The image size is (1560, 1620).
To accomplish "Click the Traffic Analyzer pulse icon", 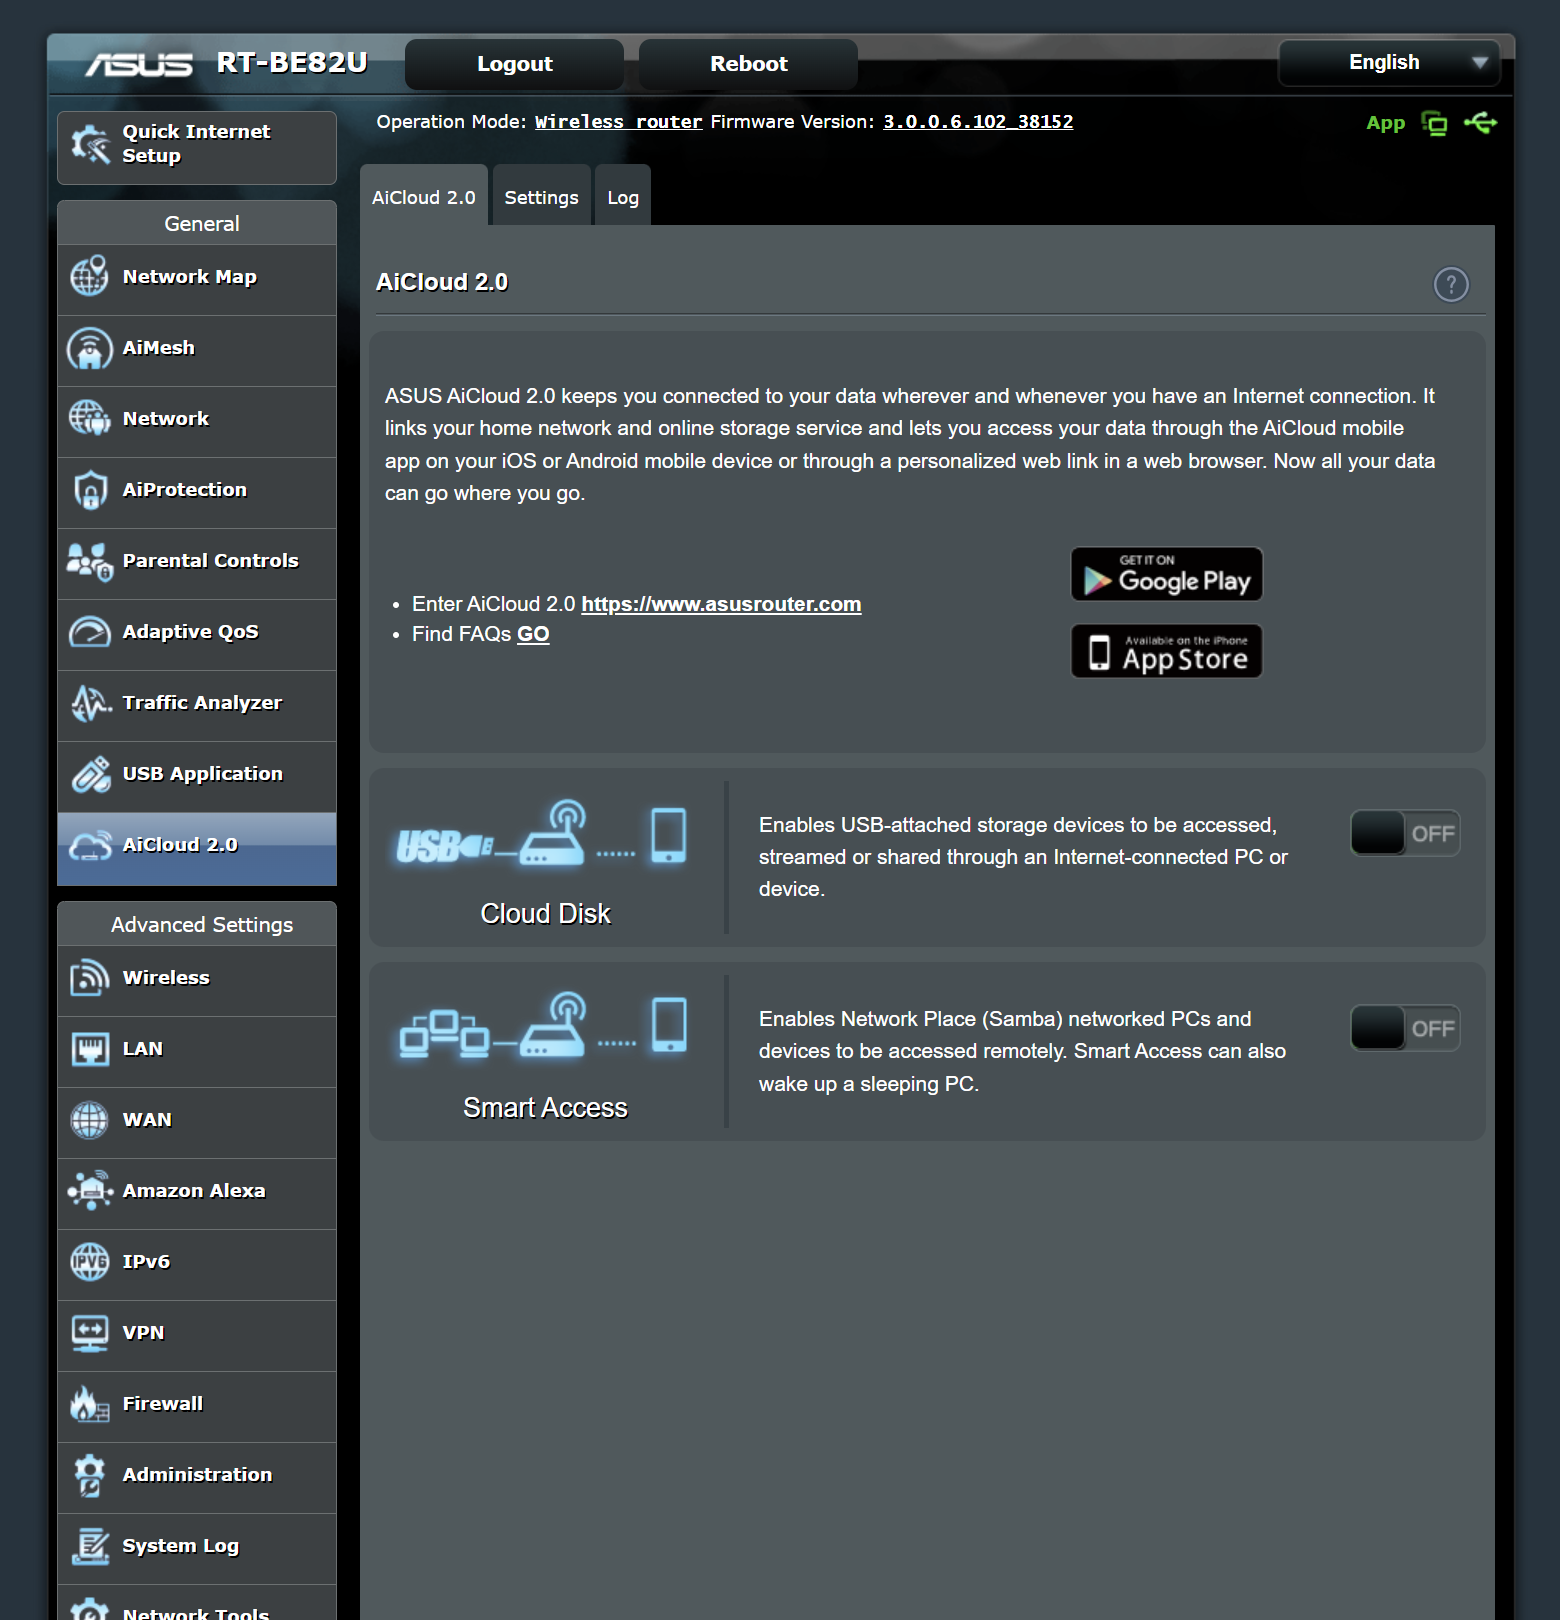I will [90, 703].
